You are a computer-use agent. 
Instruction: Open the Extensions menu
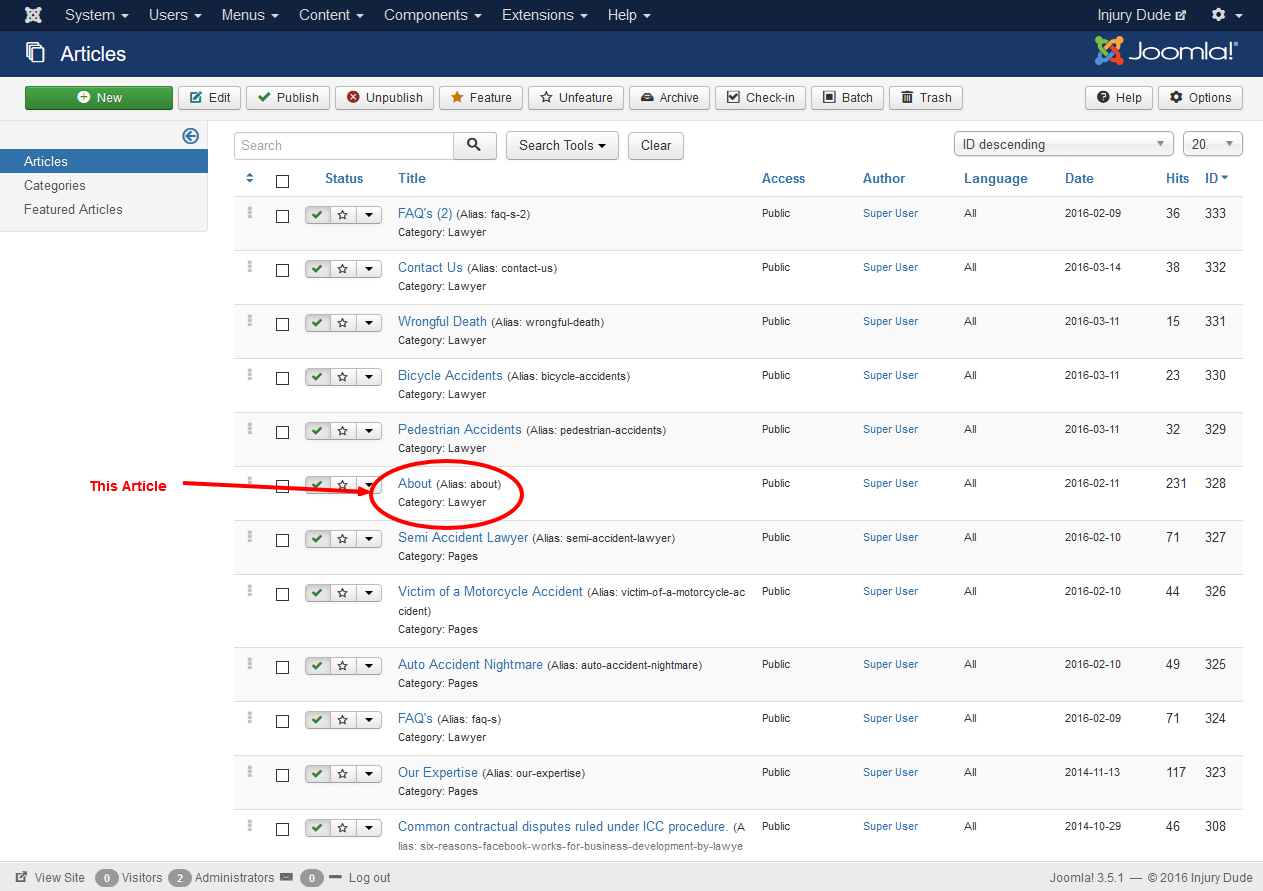[x=544, y=15]
